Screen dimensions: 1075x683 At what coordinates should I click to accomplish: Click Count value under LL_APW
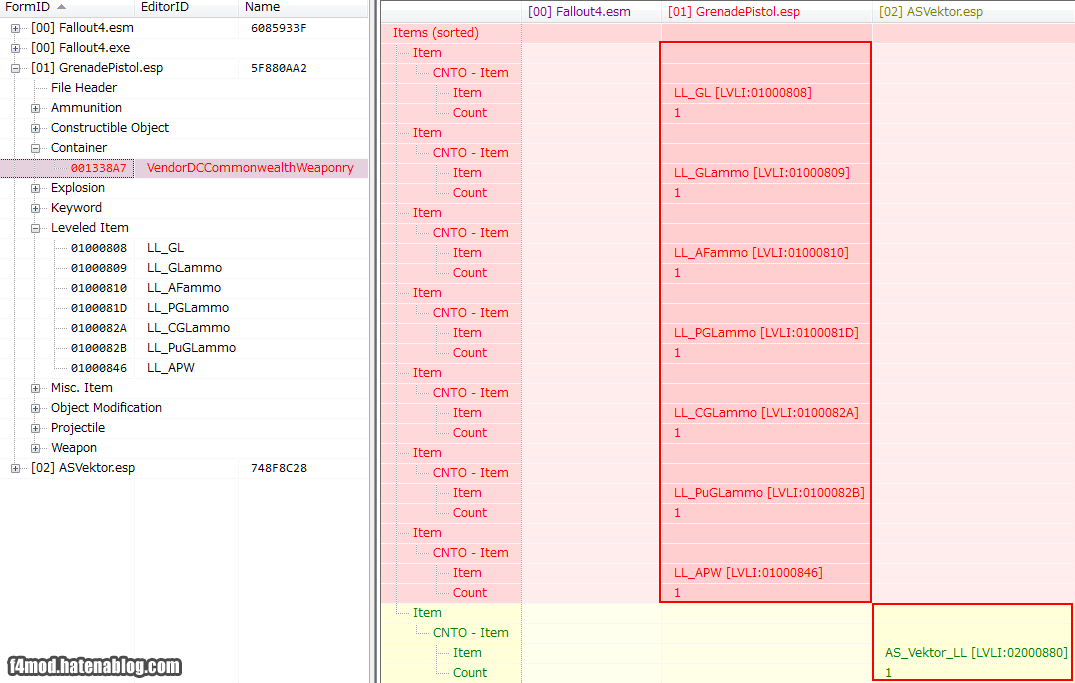(677, 593)
